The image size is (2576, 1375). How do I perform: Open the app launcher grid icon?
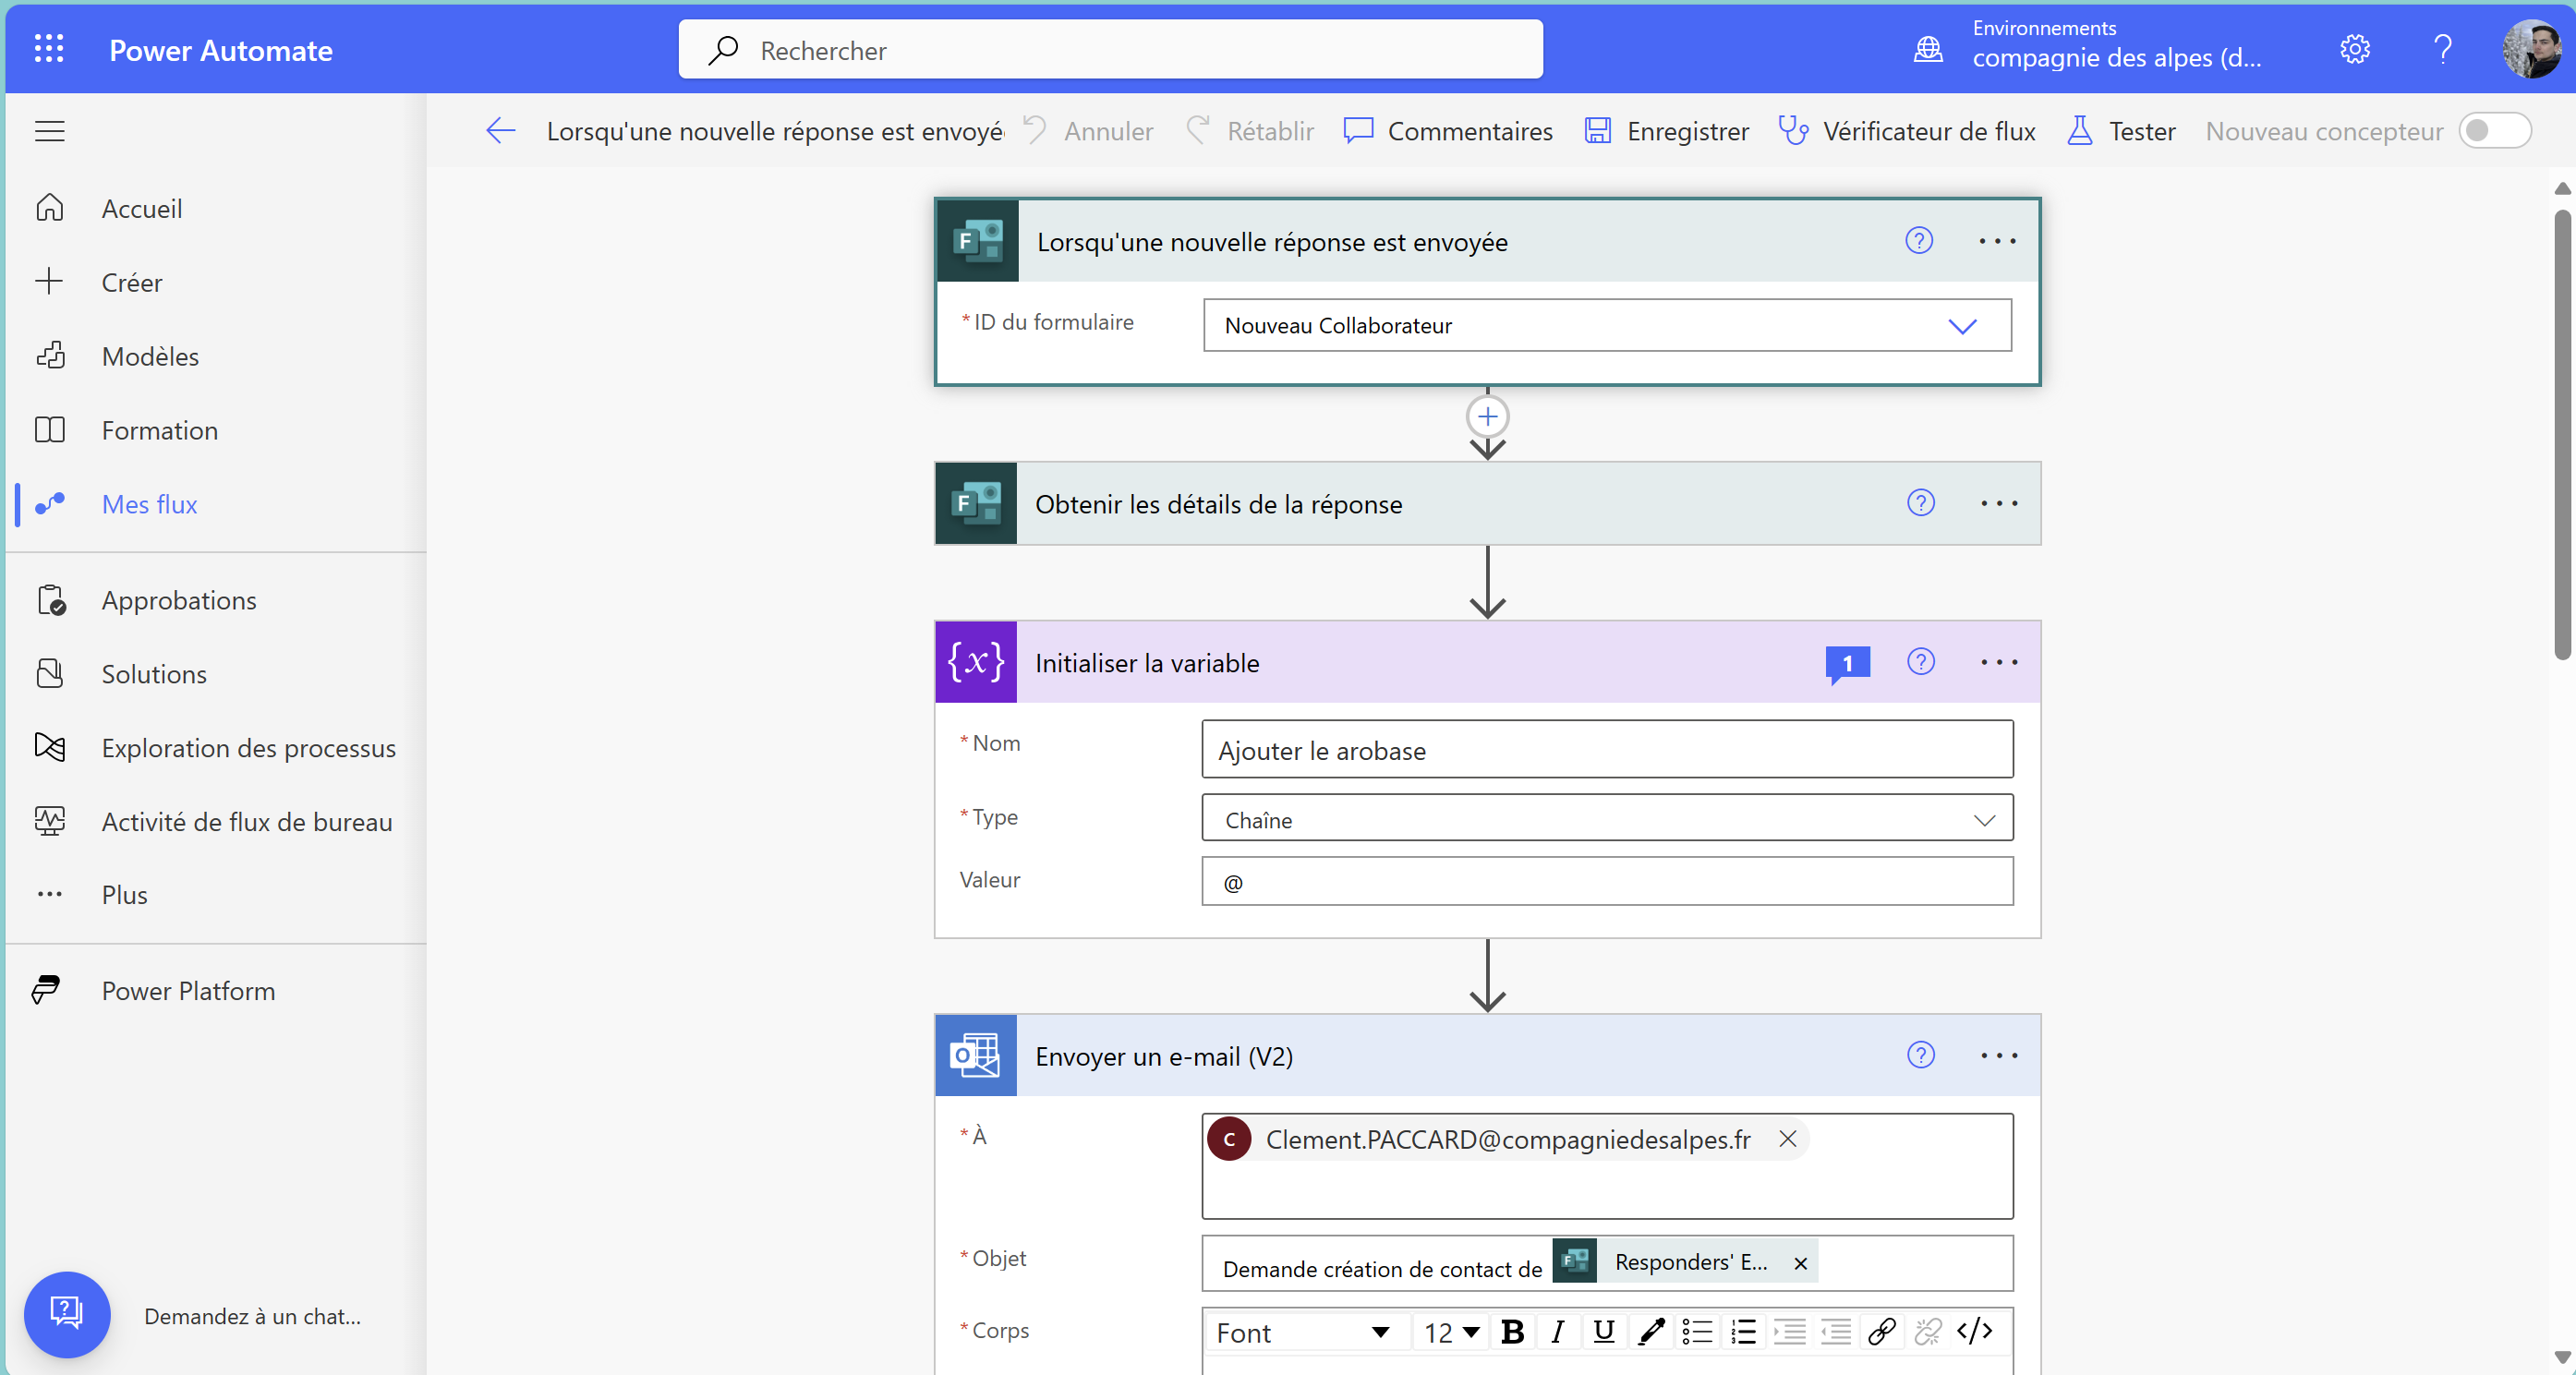click(49, 49)
